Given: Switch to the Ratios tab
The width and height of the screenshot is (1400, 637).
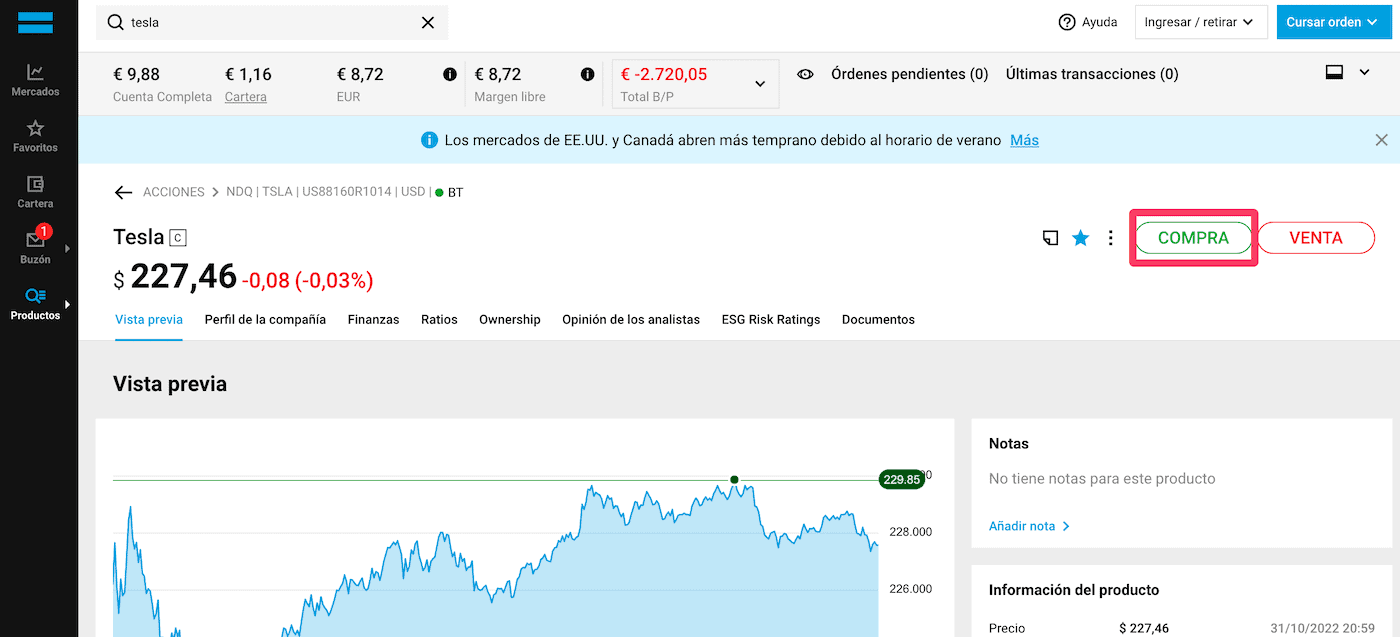Looking at the screenshot, I should pos(439,320).
